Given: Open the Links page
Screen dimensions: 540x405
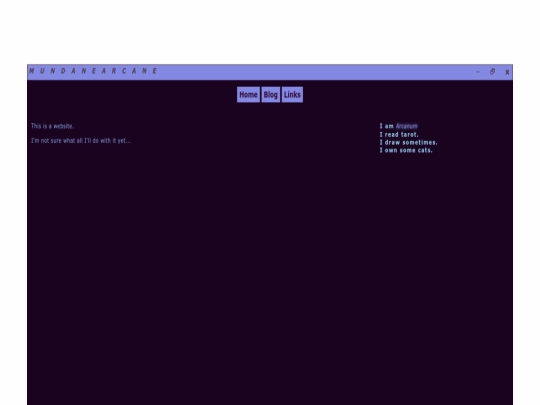Looking at the screenshot, I should tap(292, 95).
